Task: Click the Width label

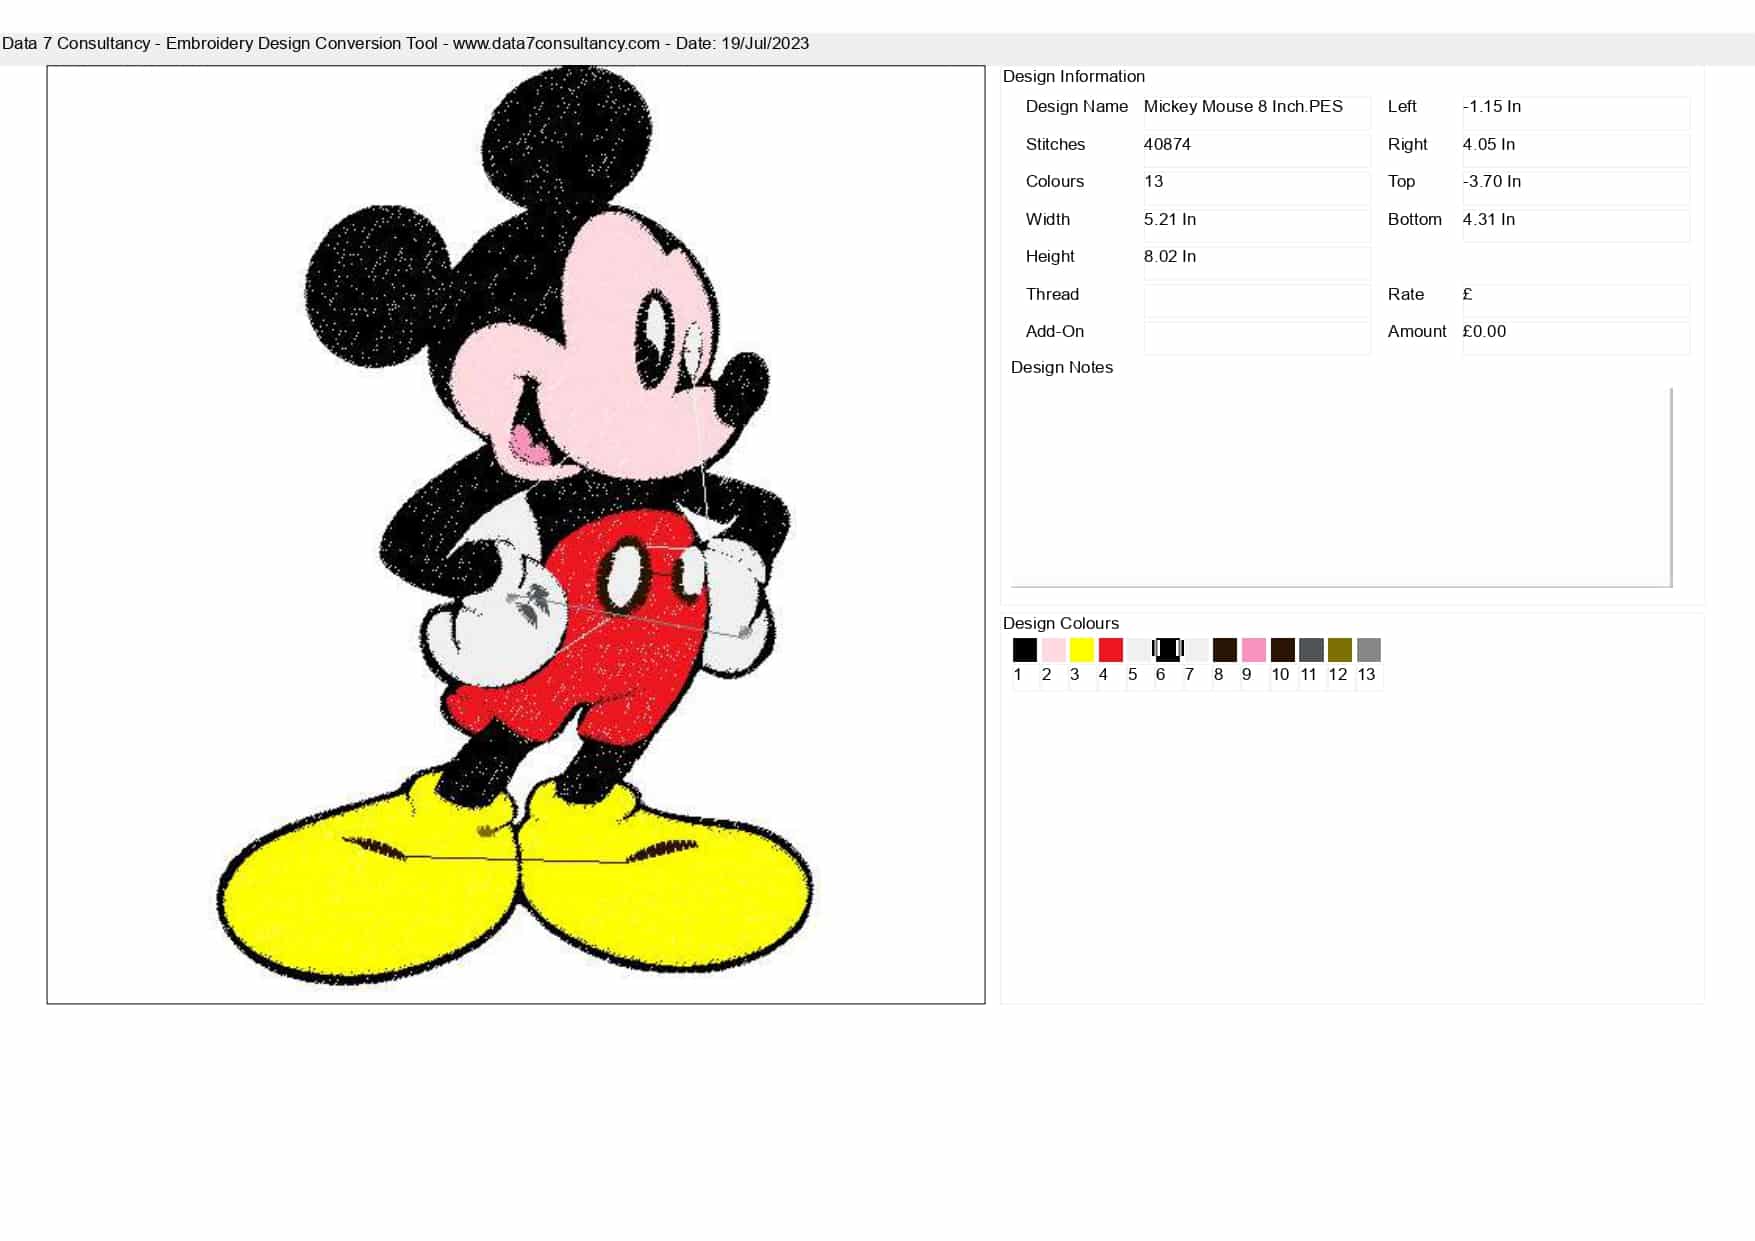Action: [1047, 219]
